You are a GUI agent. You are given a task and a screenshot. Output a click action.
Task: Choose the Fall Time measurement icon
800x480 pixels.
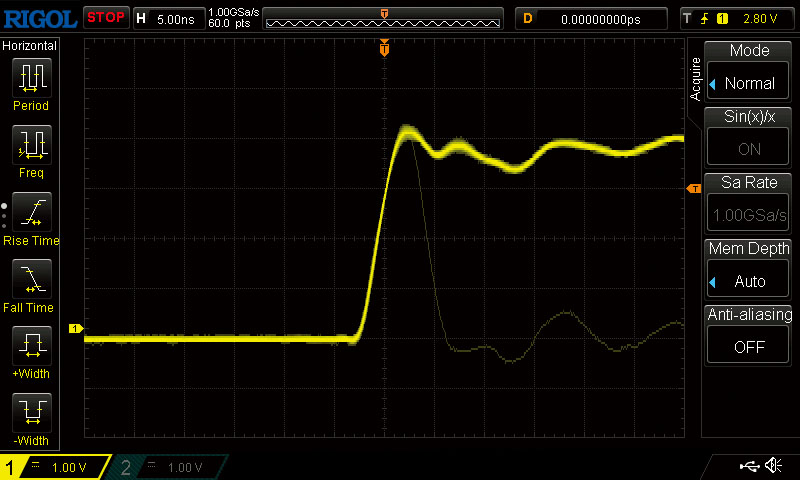point(30,280)
